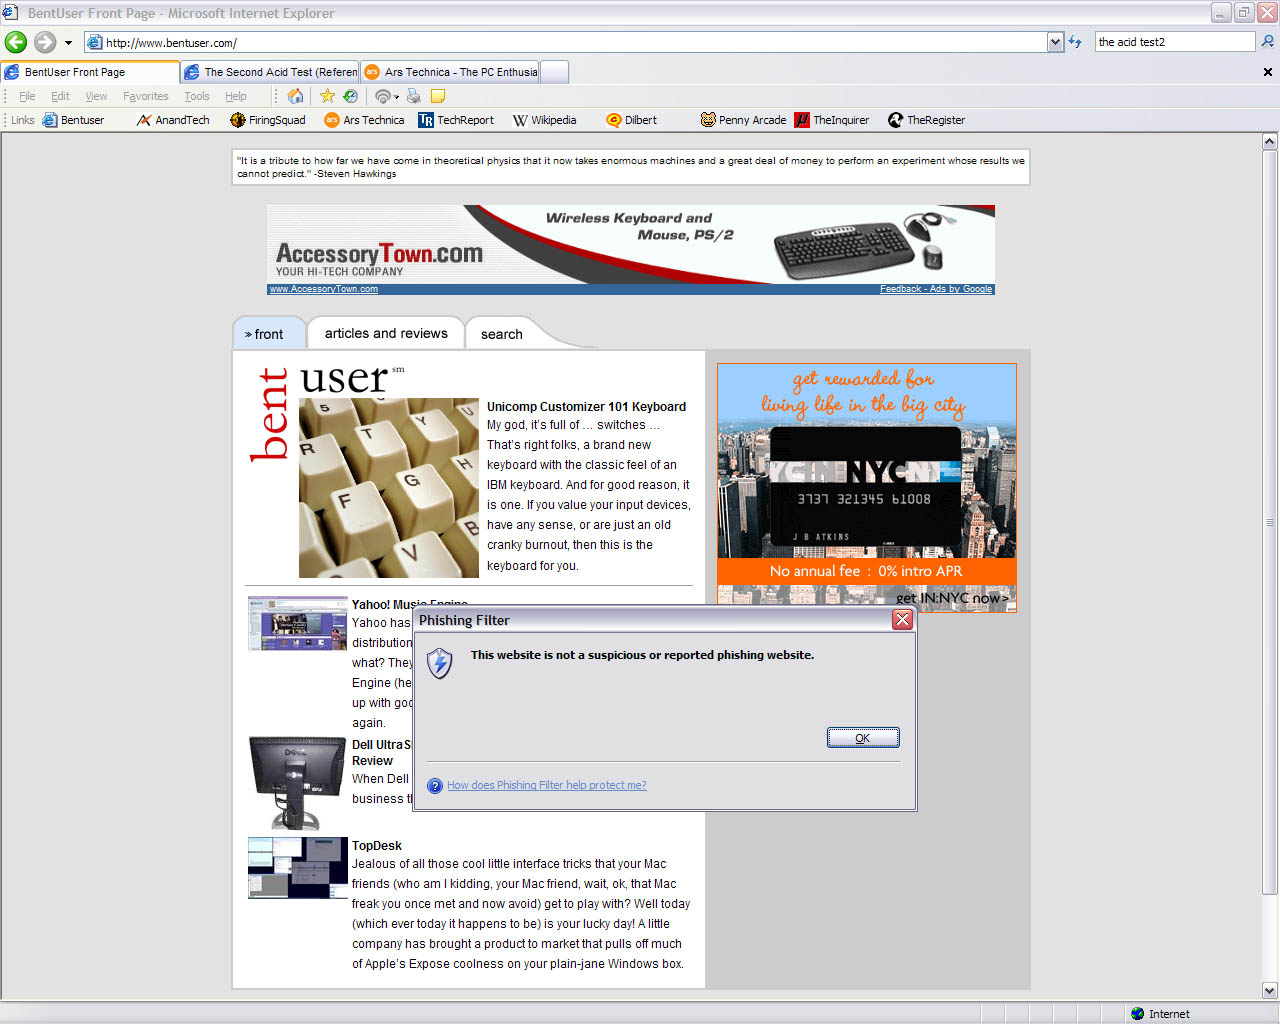The image size is (1280, 1024).
Task: Click the History clock icon
Action: point(350,96)
